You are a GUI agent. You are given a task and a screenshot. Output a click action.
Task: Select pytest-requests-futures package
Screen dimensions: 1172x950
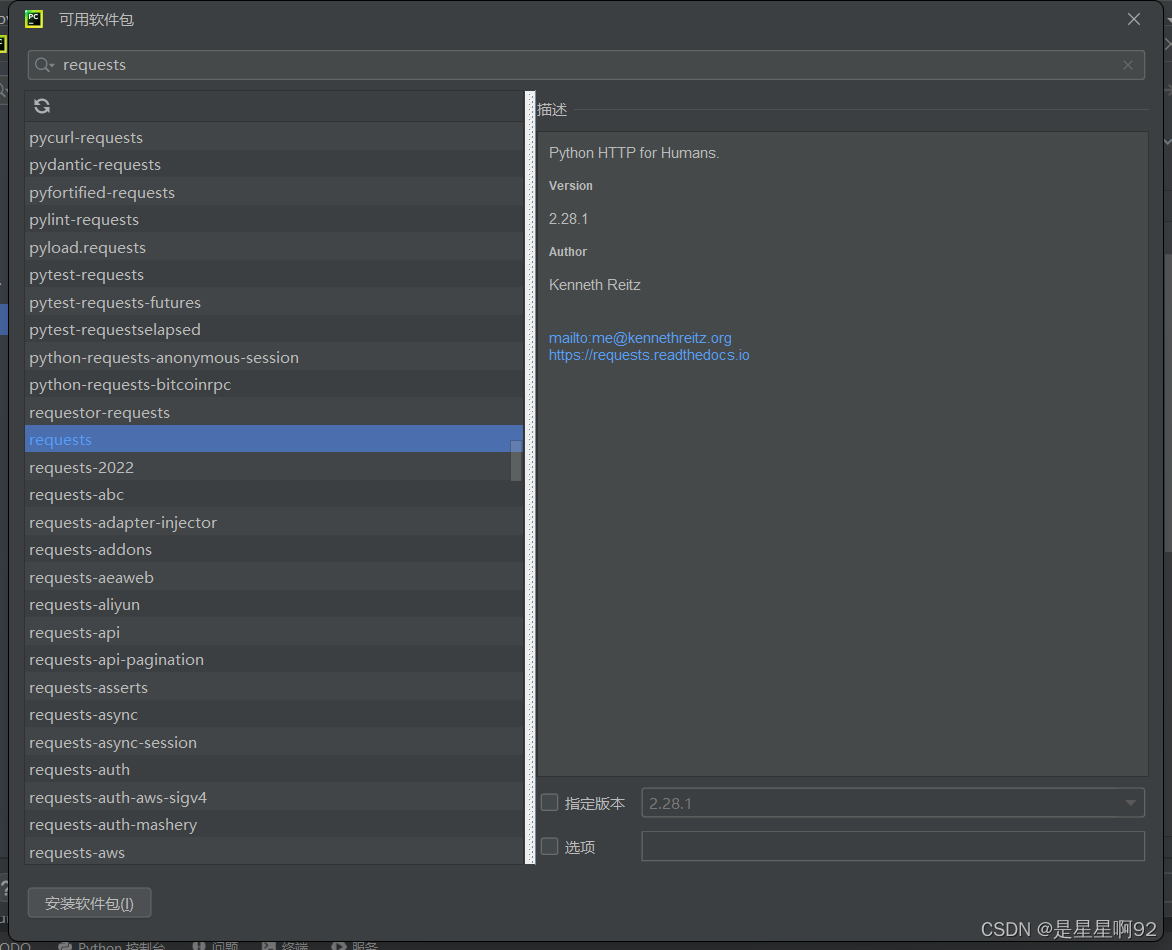click(274, 302)
